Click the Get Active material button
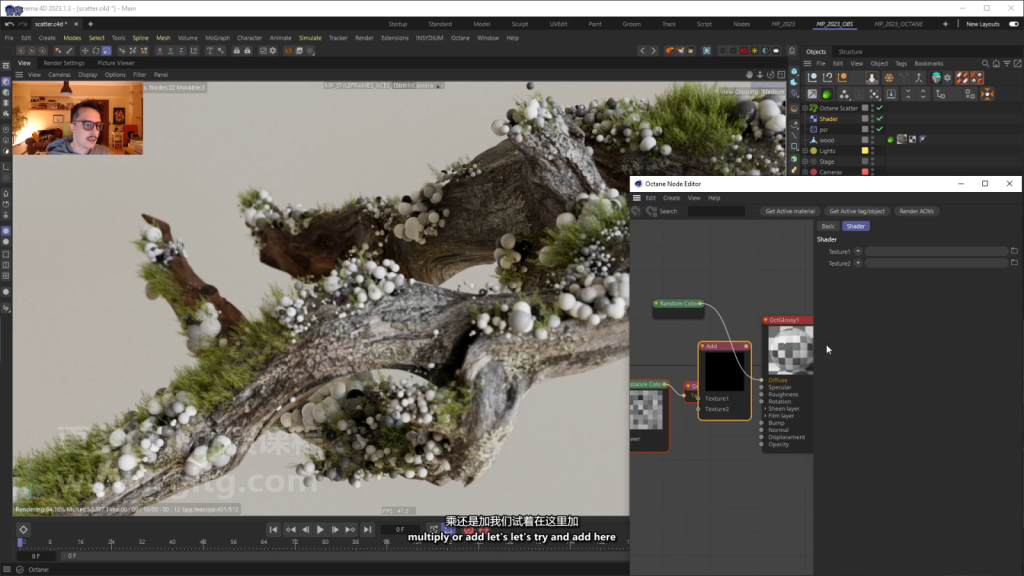The width and height of the screenshot is (1024, 576). click(790, 212)
